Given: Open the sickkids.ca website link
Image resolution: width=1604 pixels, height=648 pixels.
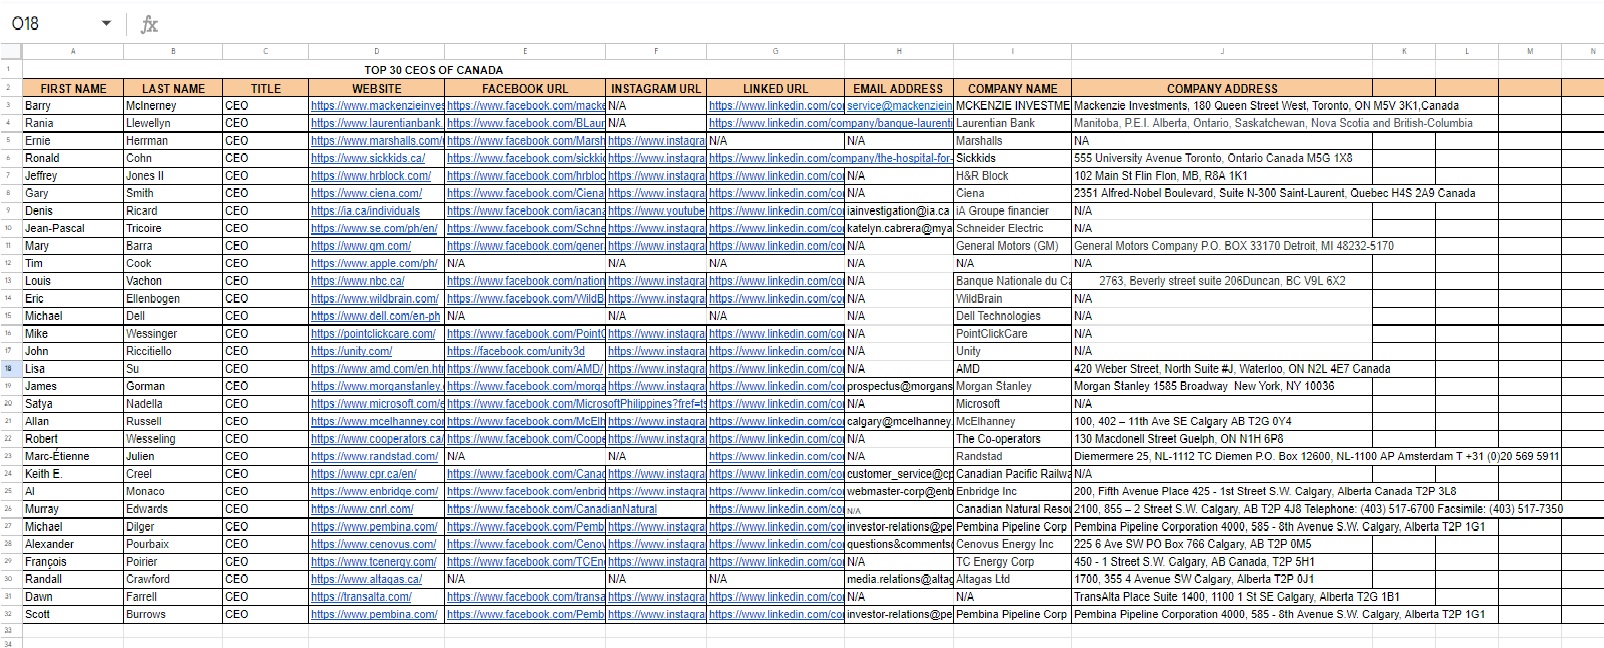Looking at the screenshot, I should pyautogui.click(x=367, y=158).
